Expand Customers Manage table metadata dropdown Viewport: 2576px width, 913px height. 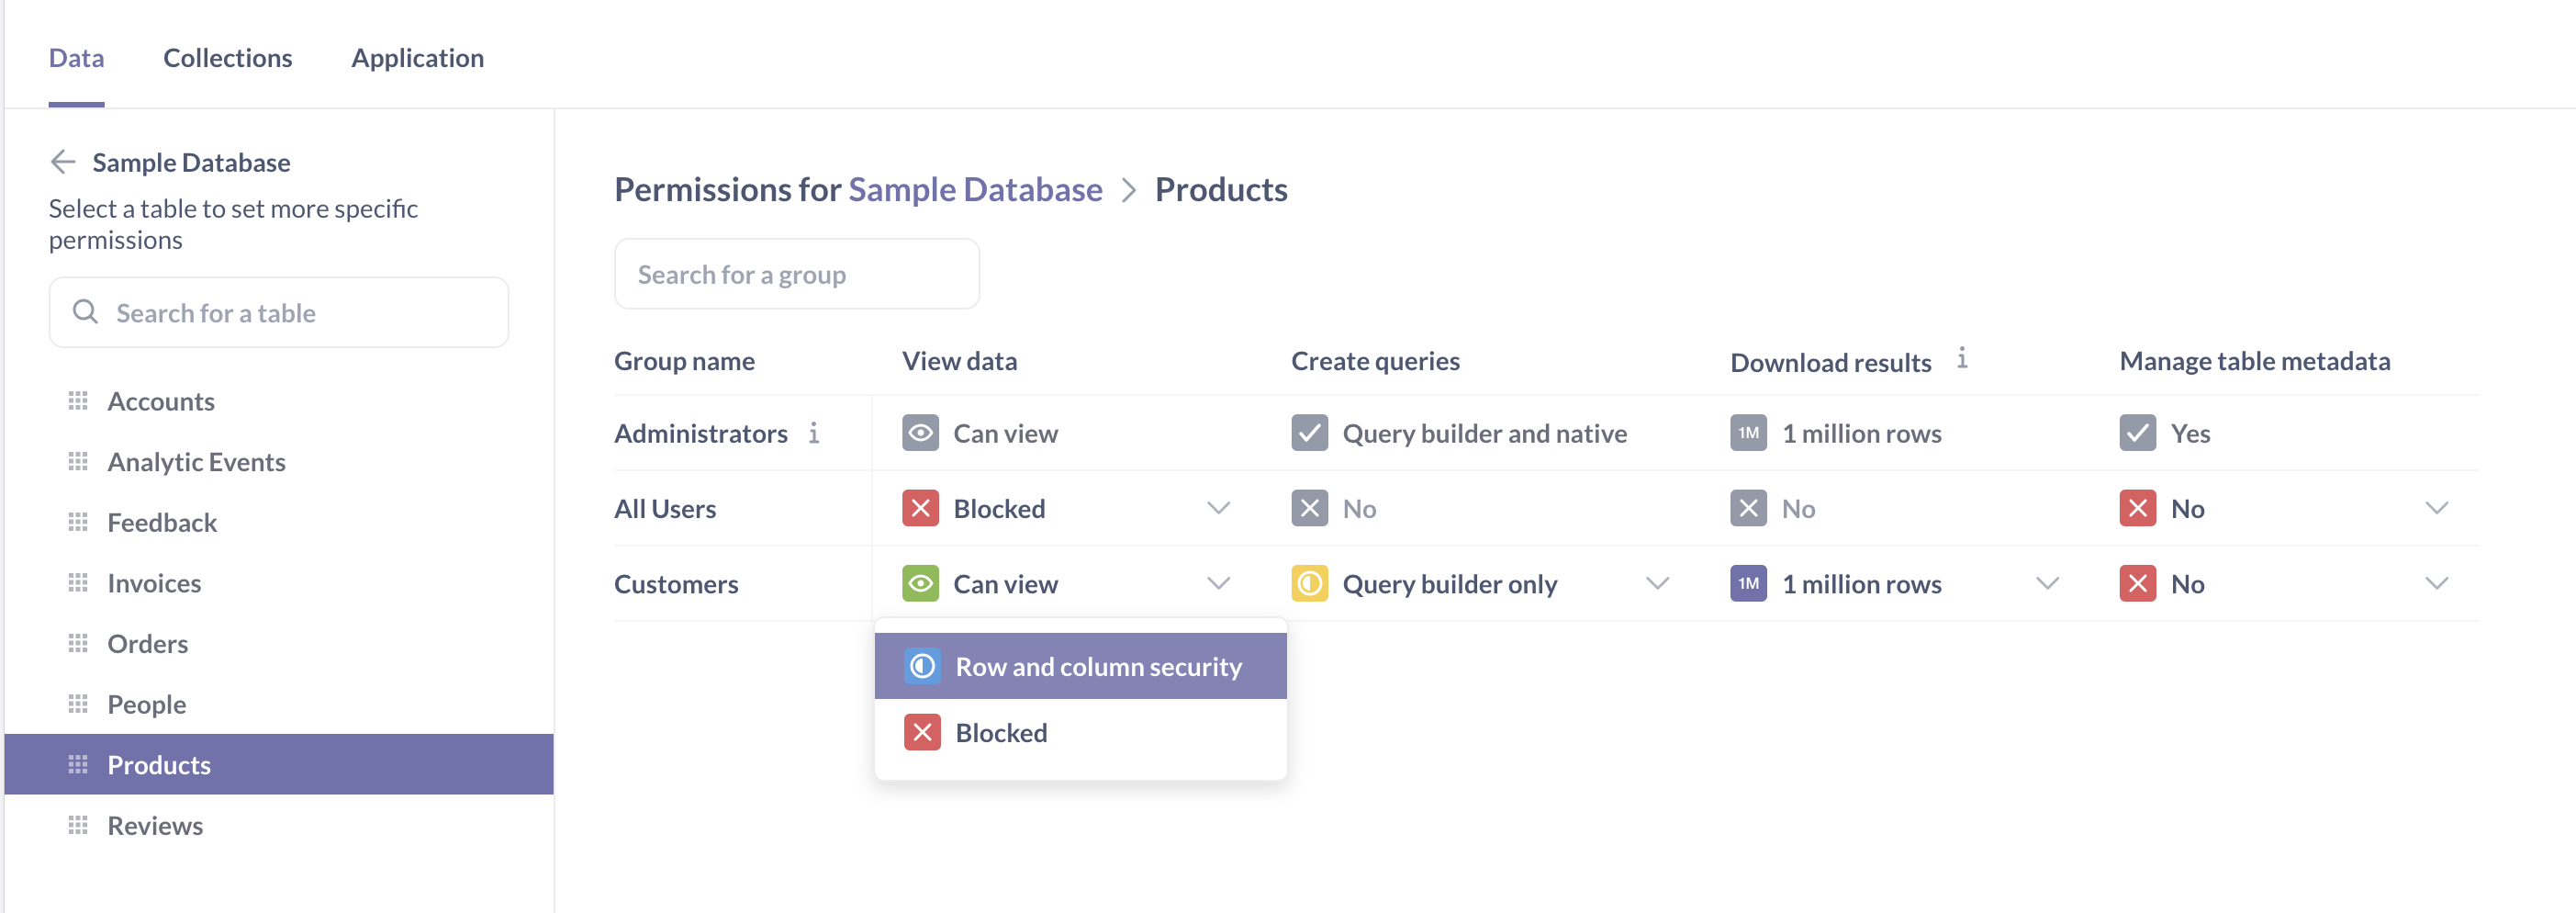pos(2436,584)
